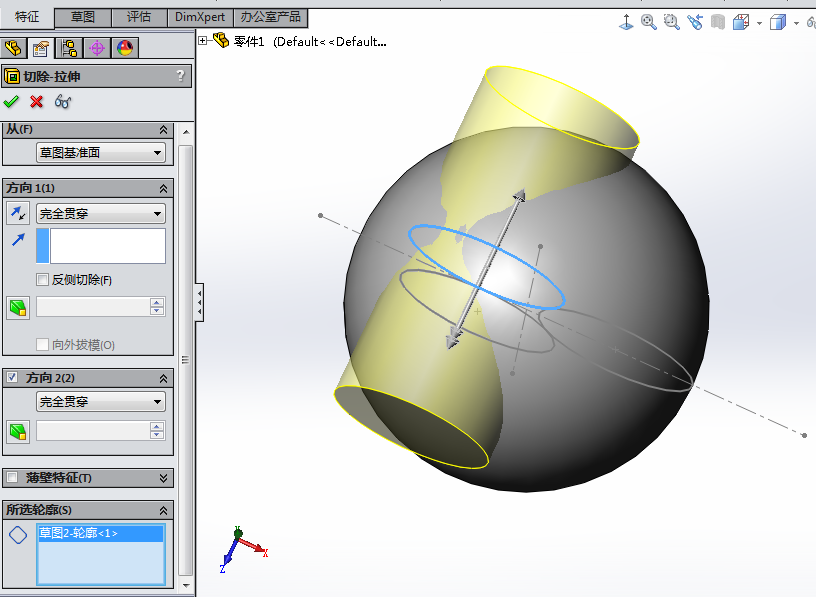Enable the 薄壁特征 checkbox
816x597 pixels.
13,478
